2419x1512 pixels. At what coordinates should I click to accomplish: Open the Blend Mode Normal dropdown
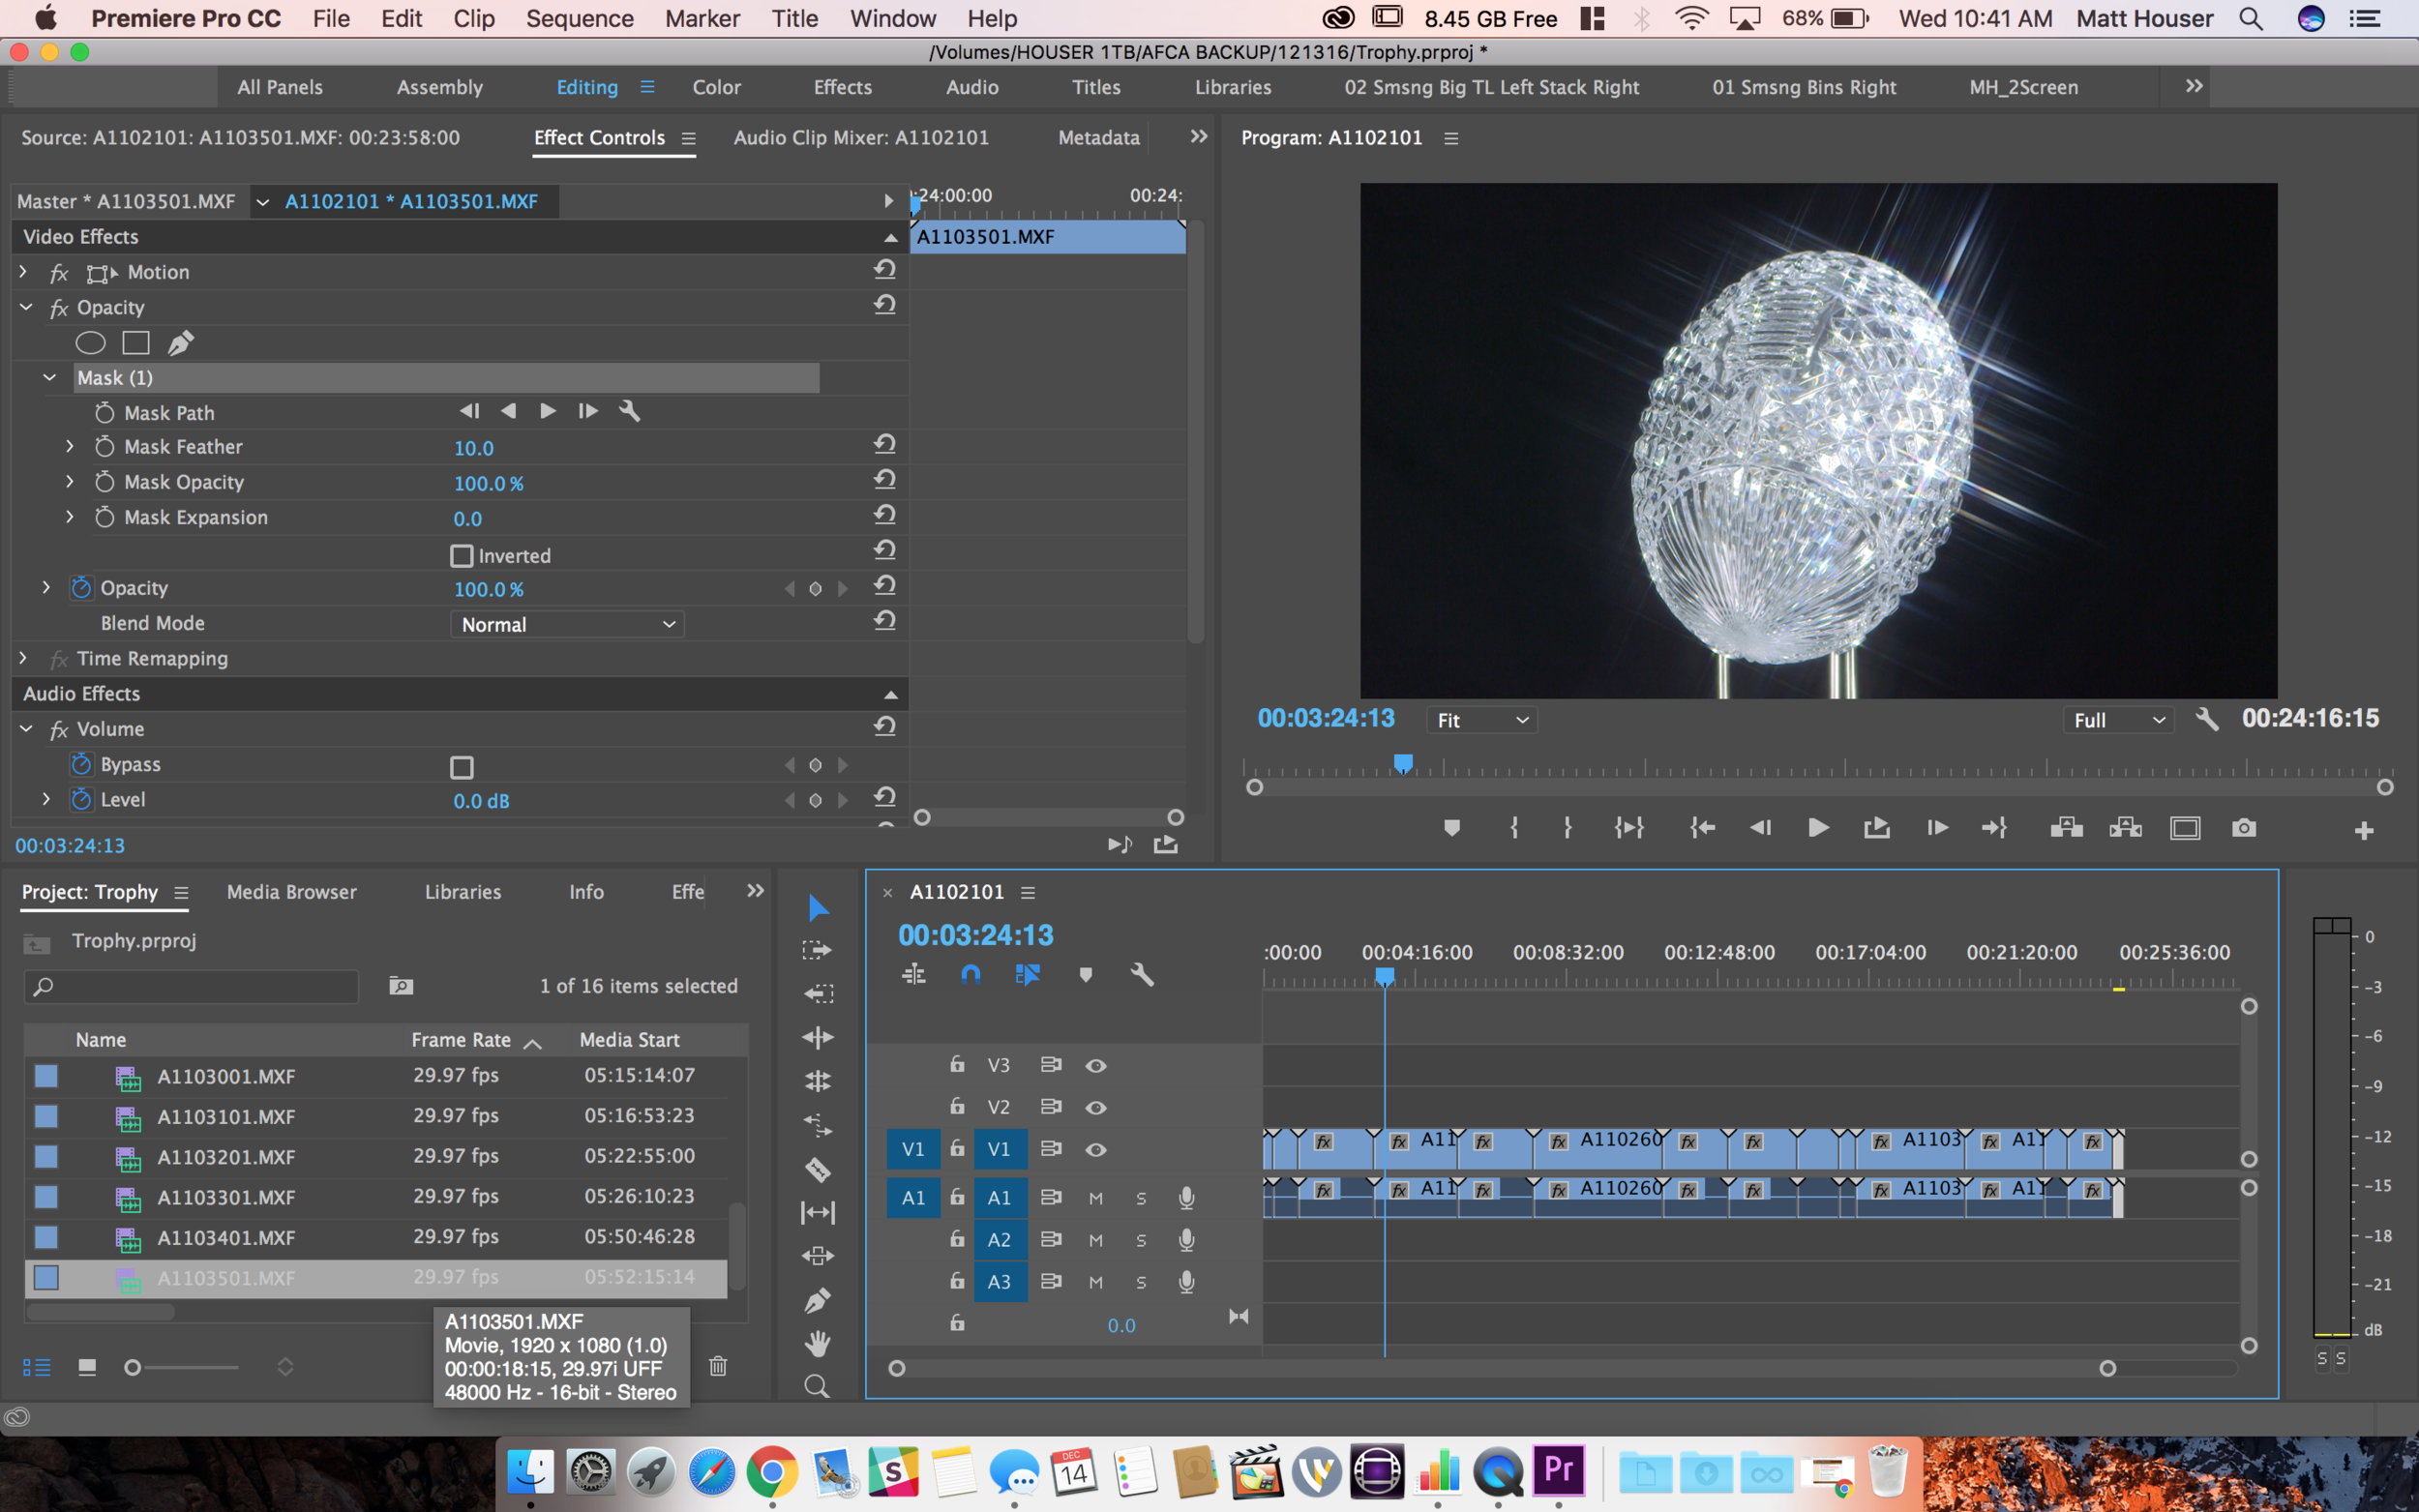pos(567,624)
